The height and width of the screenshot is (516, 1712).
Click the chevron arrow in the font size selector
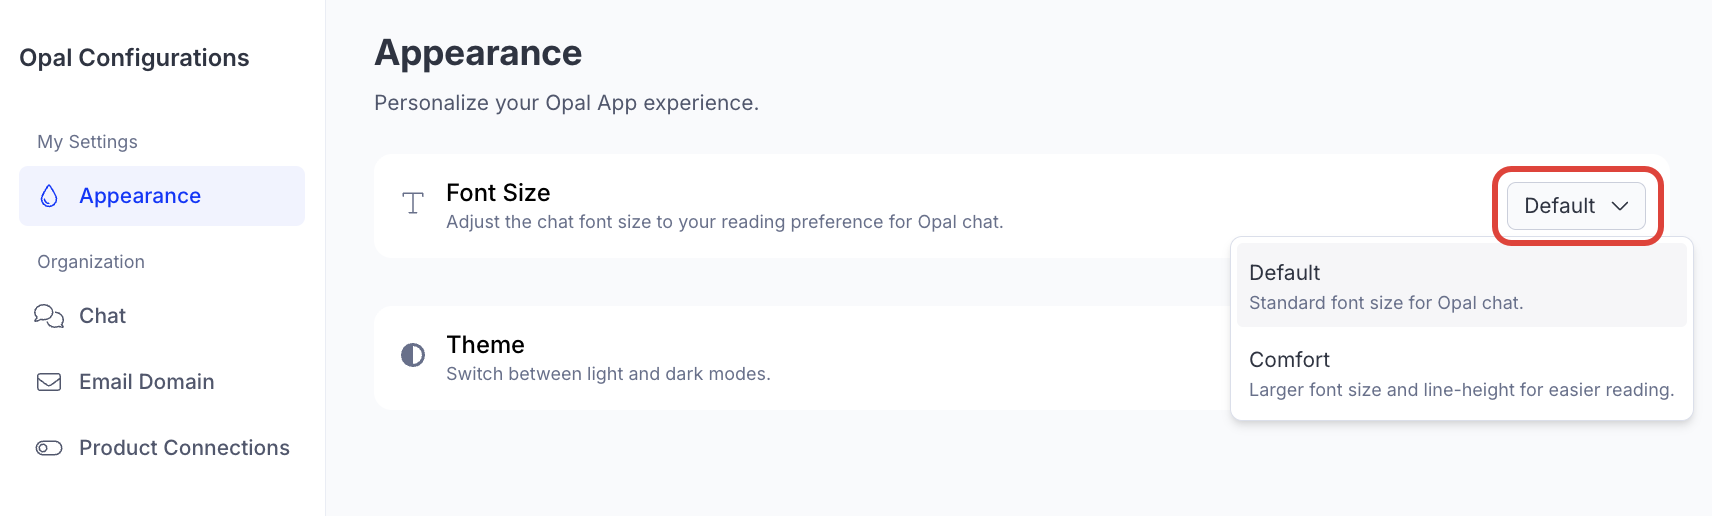1620,206
